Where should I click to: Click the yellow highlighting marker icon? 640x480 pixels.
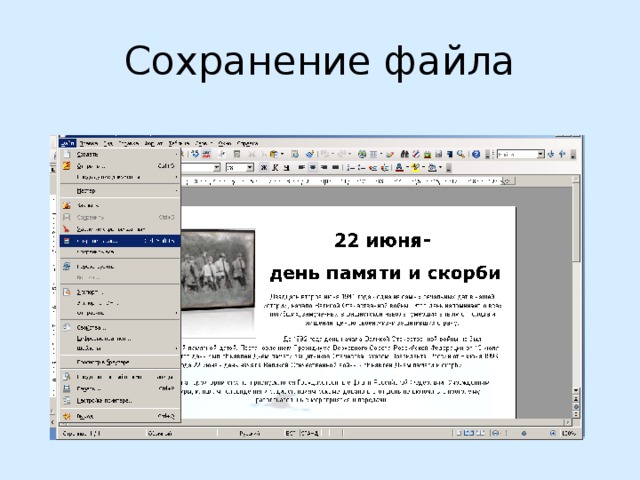click(416, 168)
